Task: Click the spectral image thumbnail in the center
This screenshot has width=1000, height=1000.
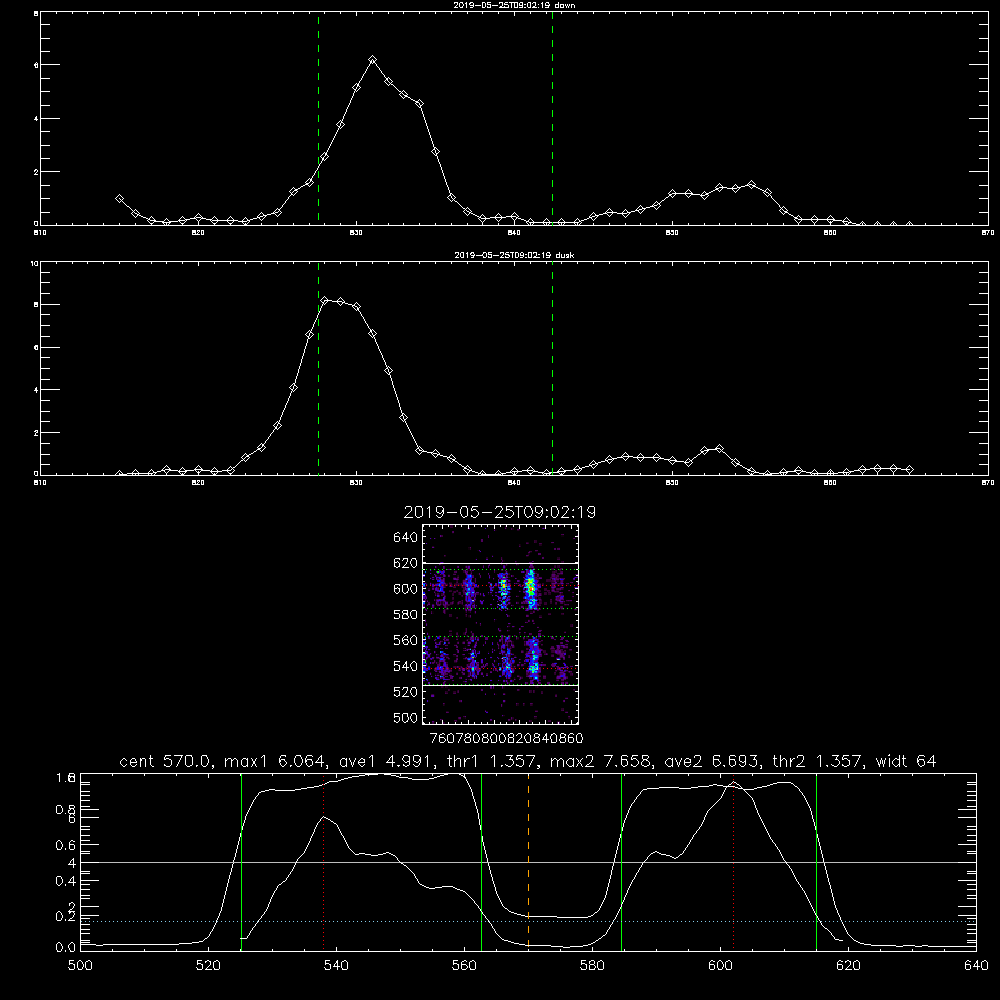Action: [x=500, y=624]
